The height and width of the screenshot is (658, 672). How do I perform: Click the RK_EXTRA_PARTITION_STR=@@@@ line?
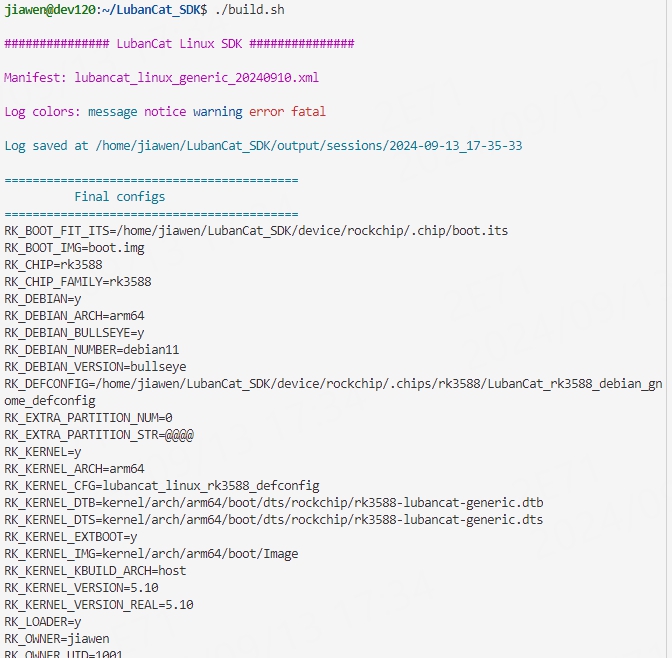99,435
